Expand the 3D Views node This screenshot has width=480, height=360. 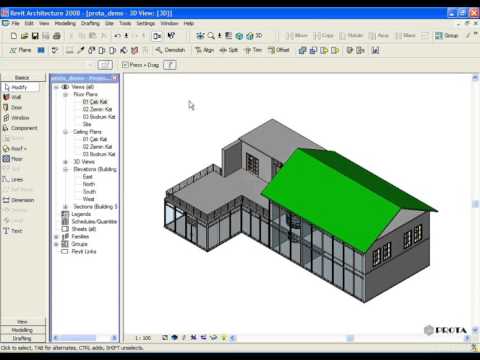(66, 162)
